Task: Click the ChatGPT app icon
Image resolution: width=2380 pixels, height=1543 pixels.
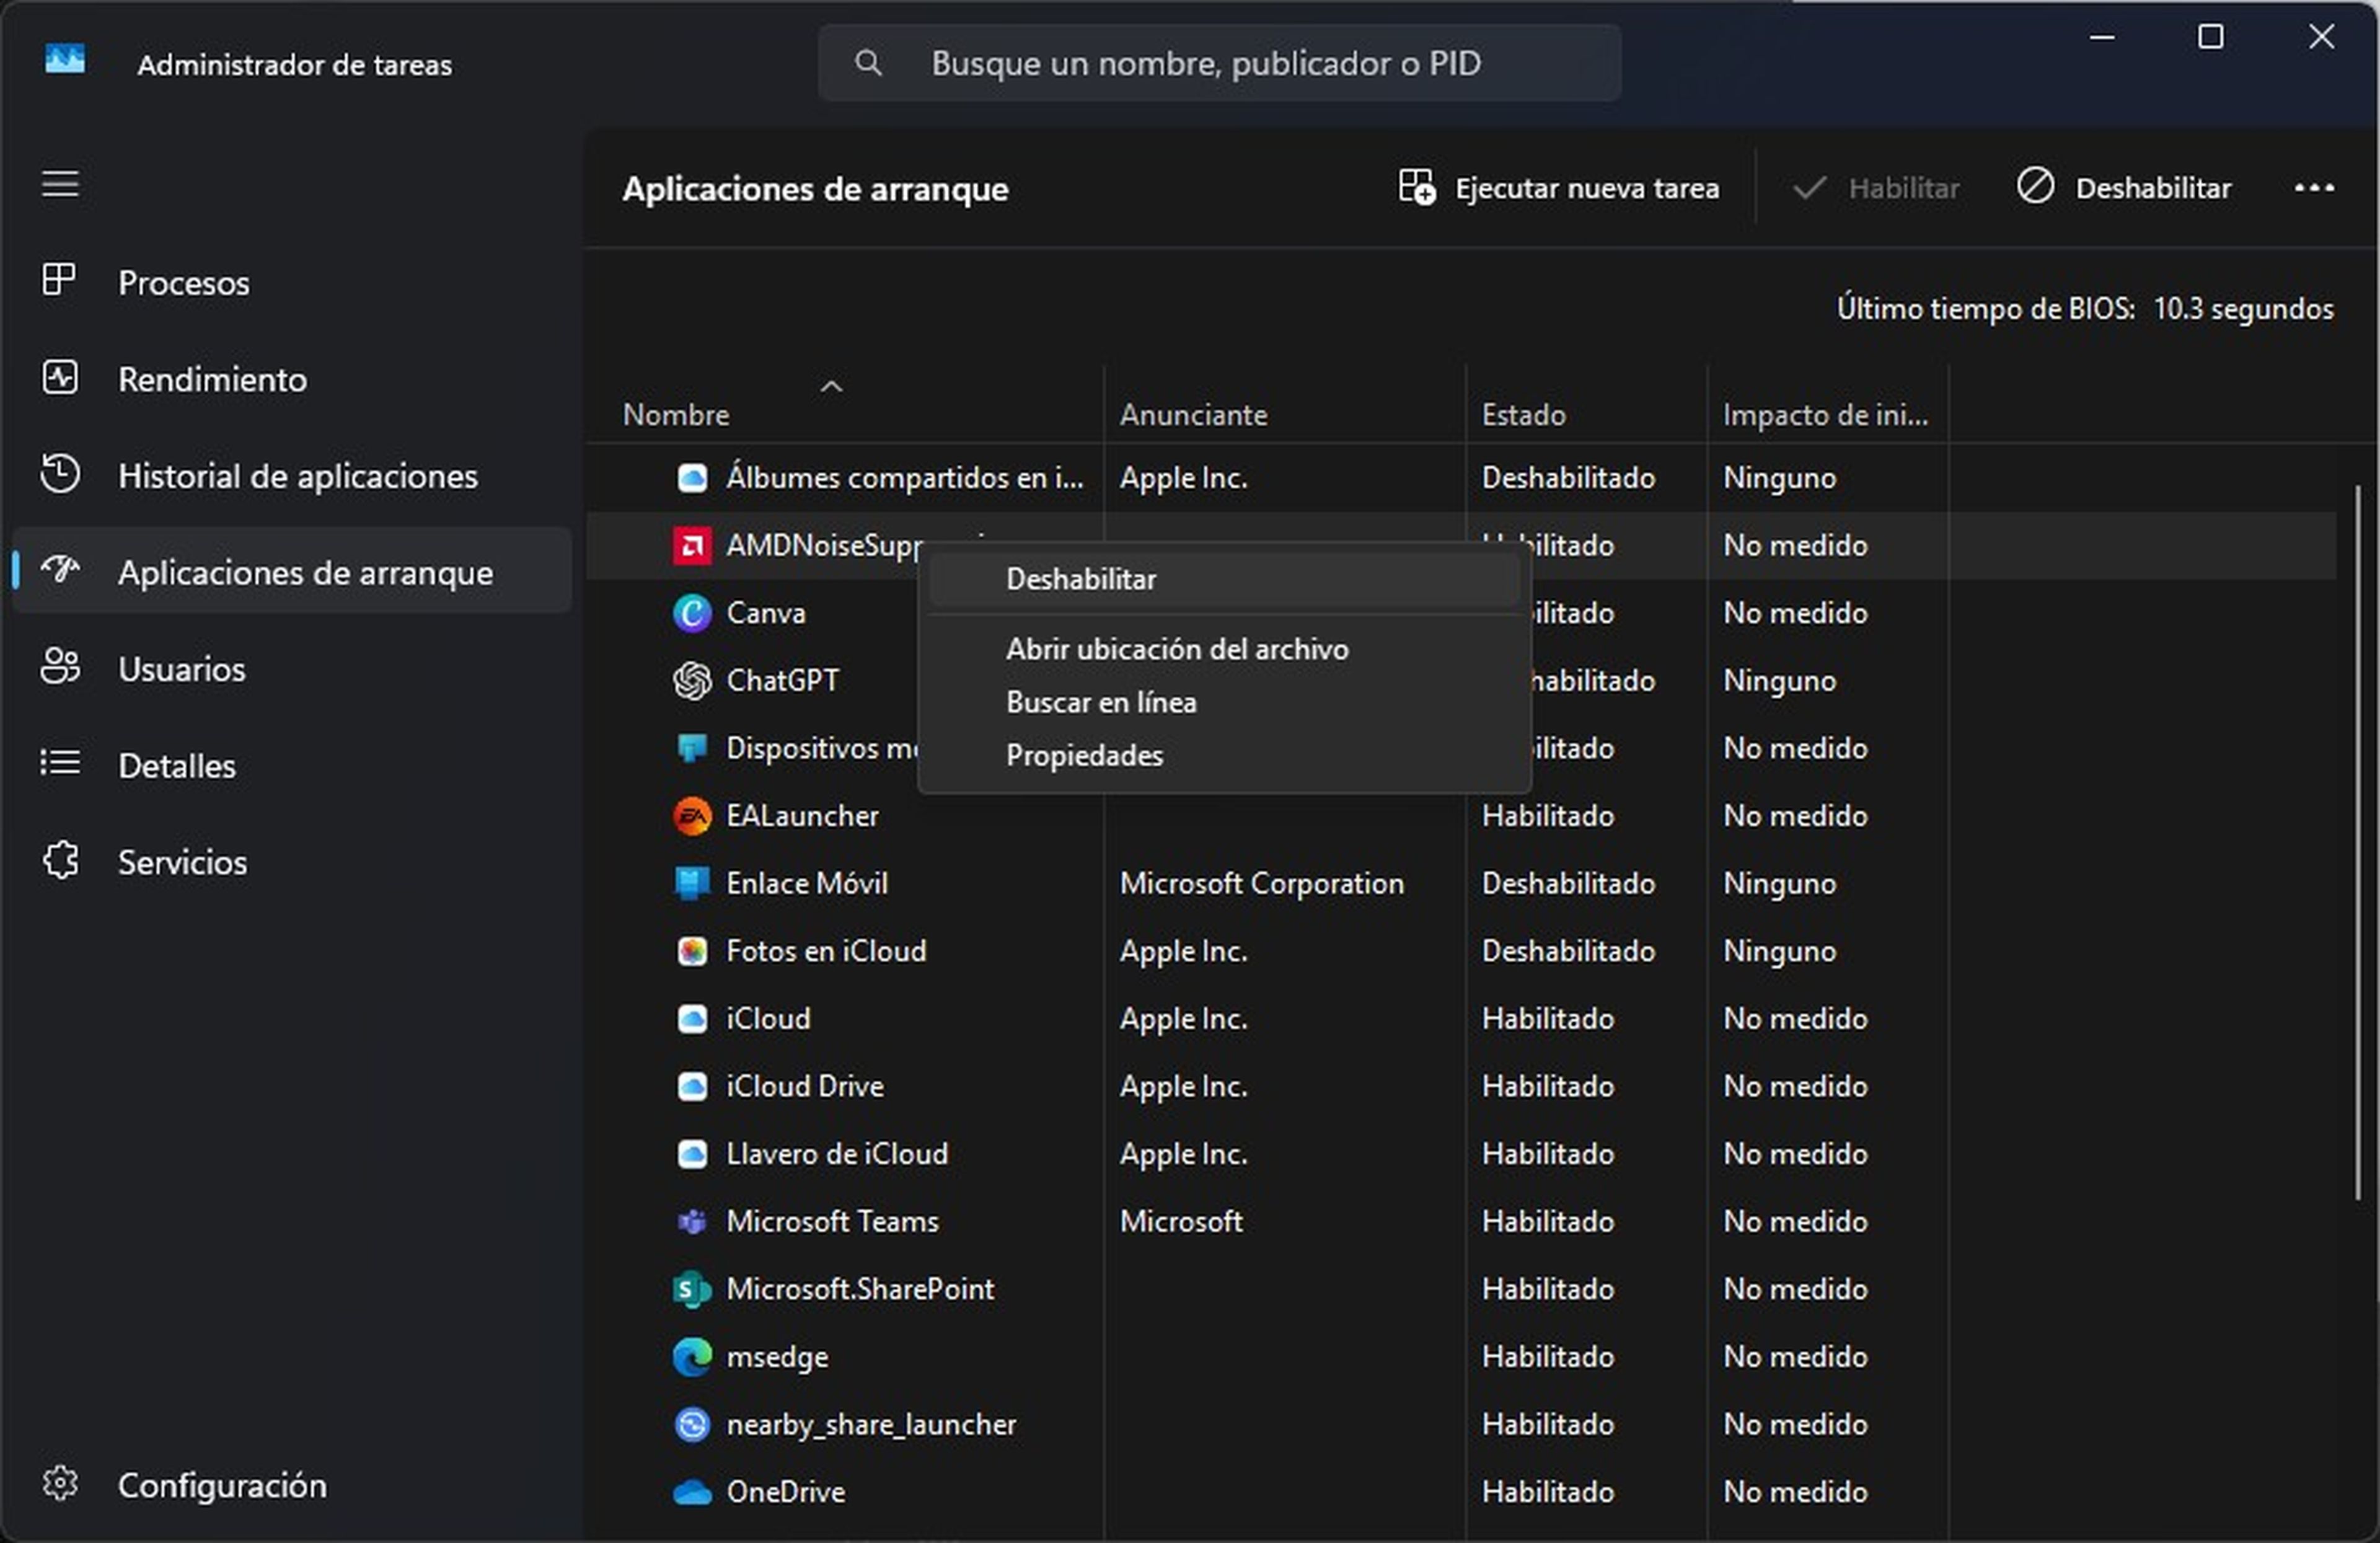Action: tap(692, 680)
